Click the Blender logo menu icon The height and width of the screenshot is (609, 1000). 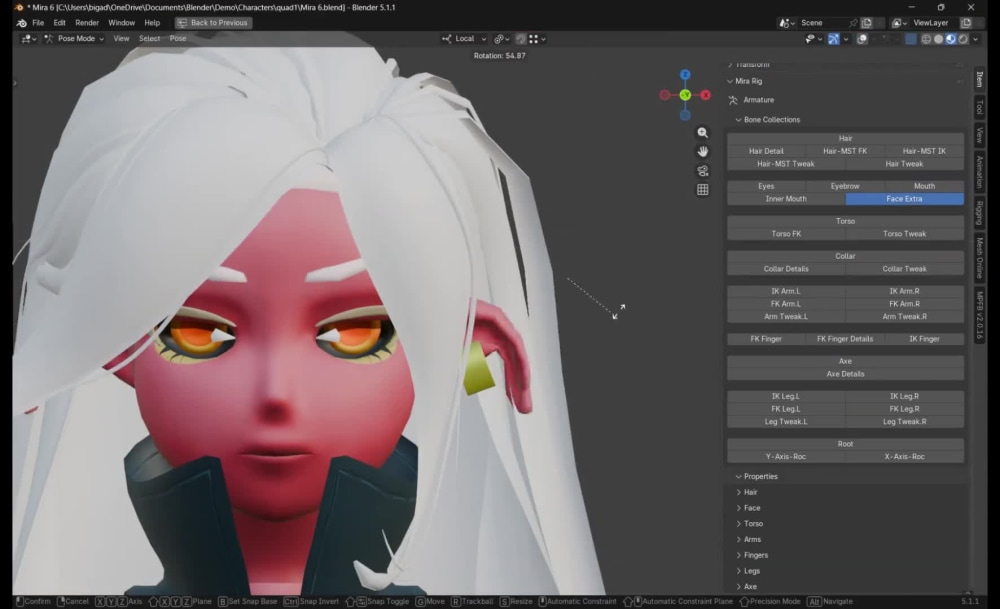22,23
